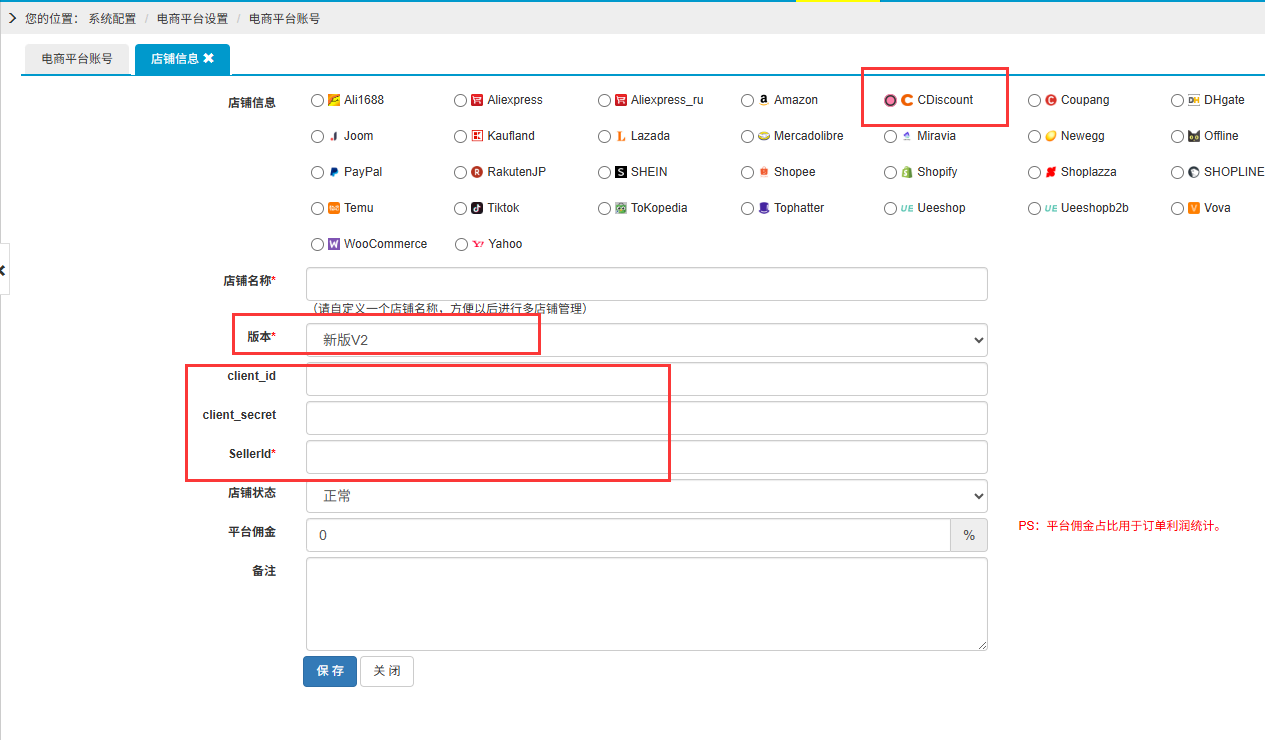The image size is (1265, 740).
Task: Select the Ueeshopb2b radio button
Action: 1034,208
